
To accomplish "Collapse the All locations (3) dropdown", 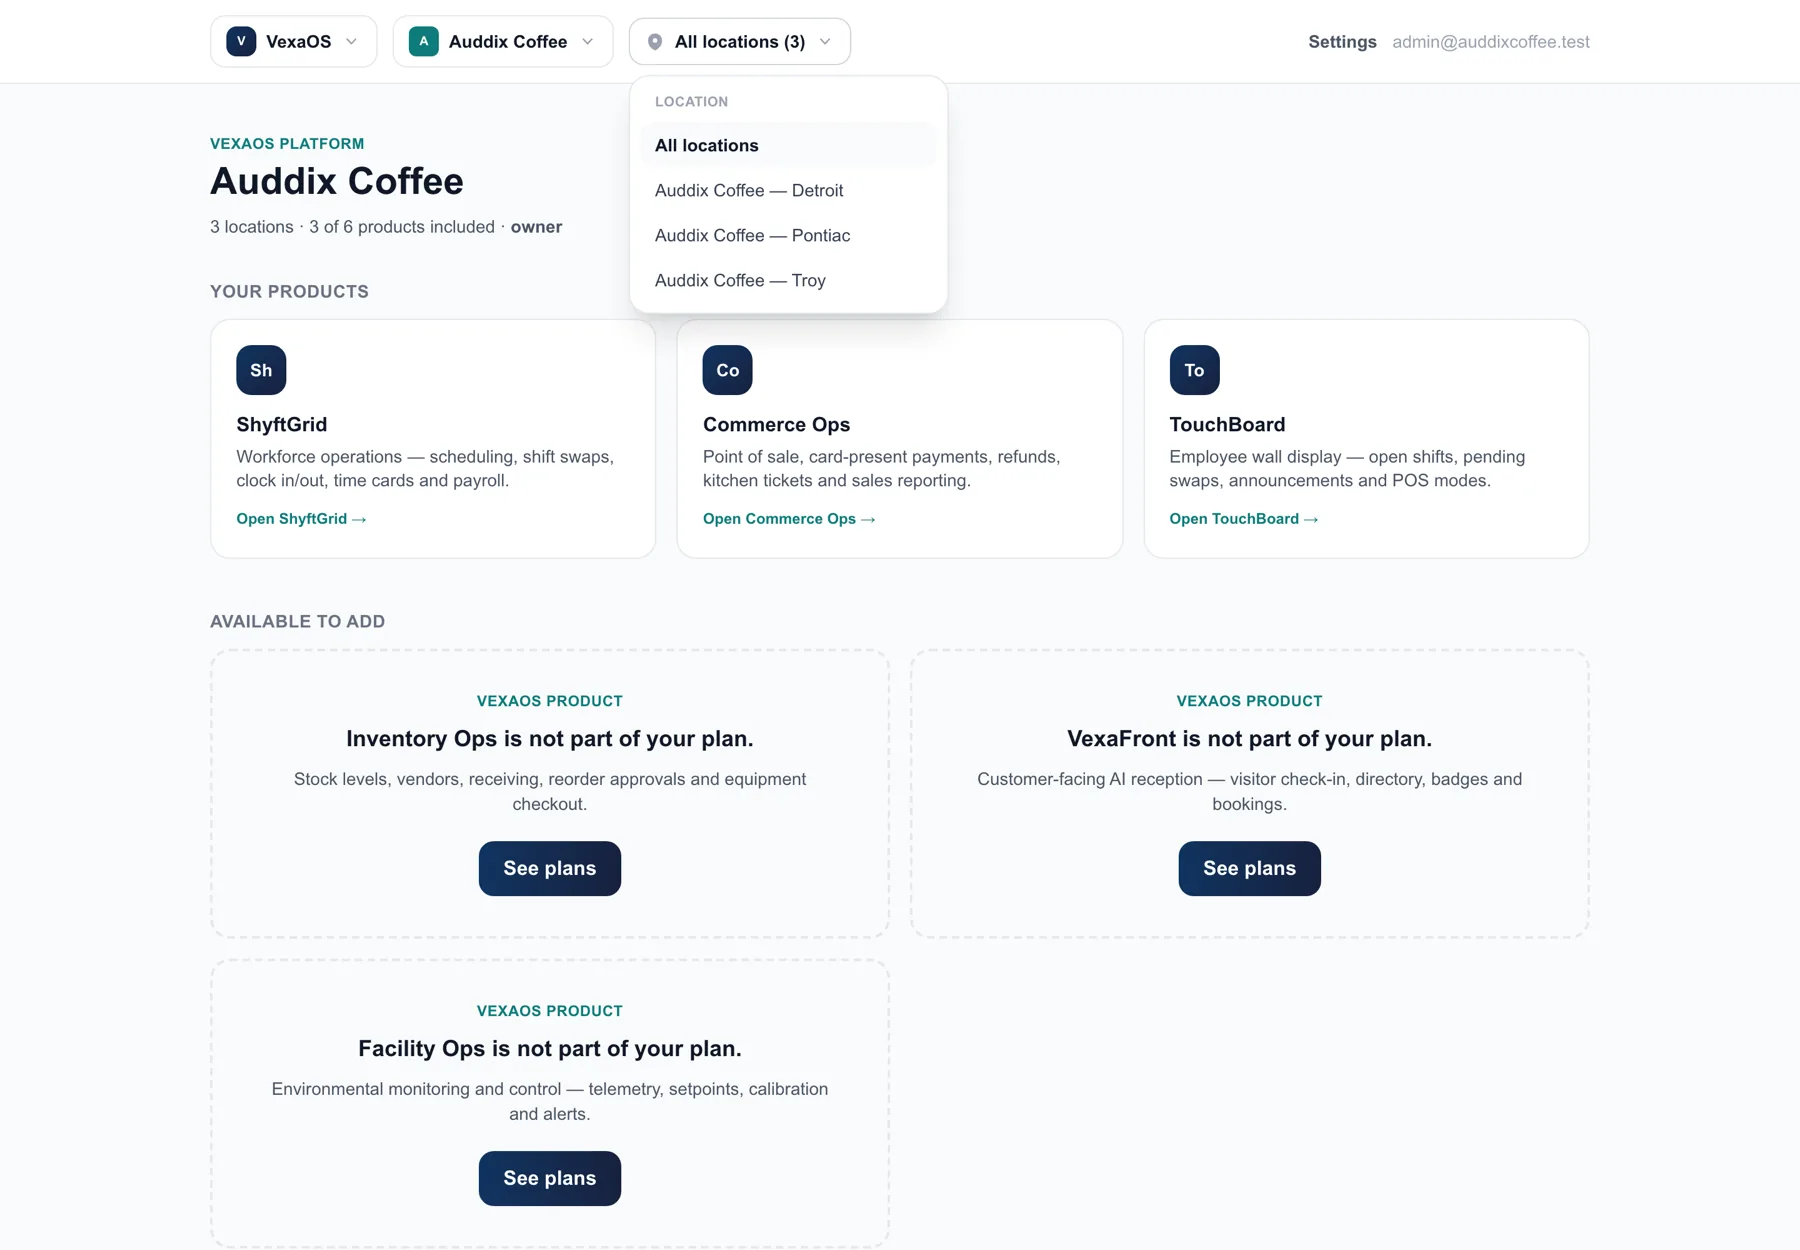I will (x=740, y=42).
